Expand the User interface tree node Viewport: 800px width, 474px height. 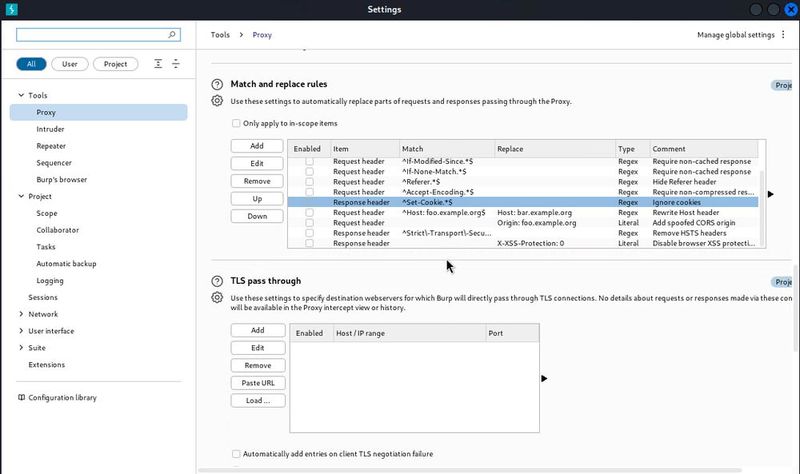tap(21, 331)
